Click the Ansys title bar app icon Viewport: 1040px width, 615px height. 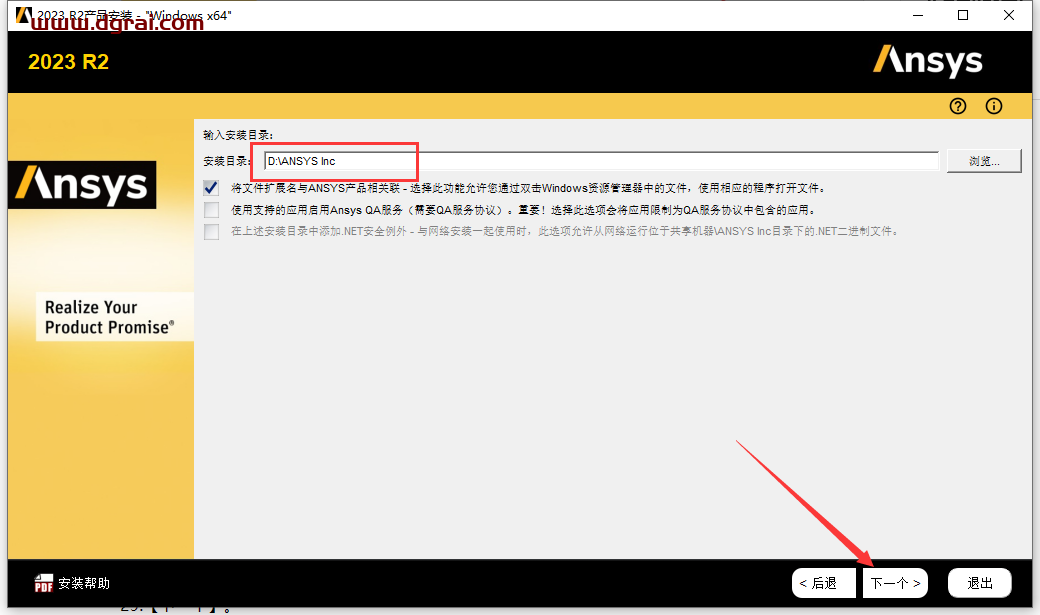[23, 15]
